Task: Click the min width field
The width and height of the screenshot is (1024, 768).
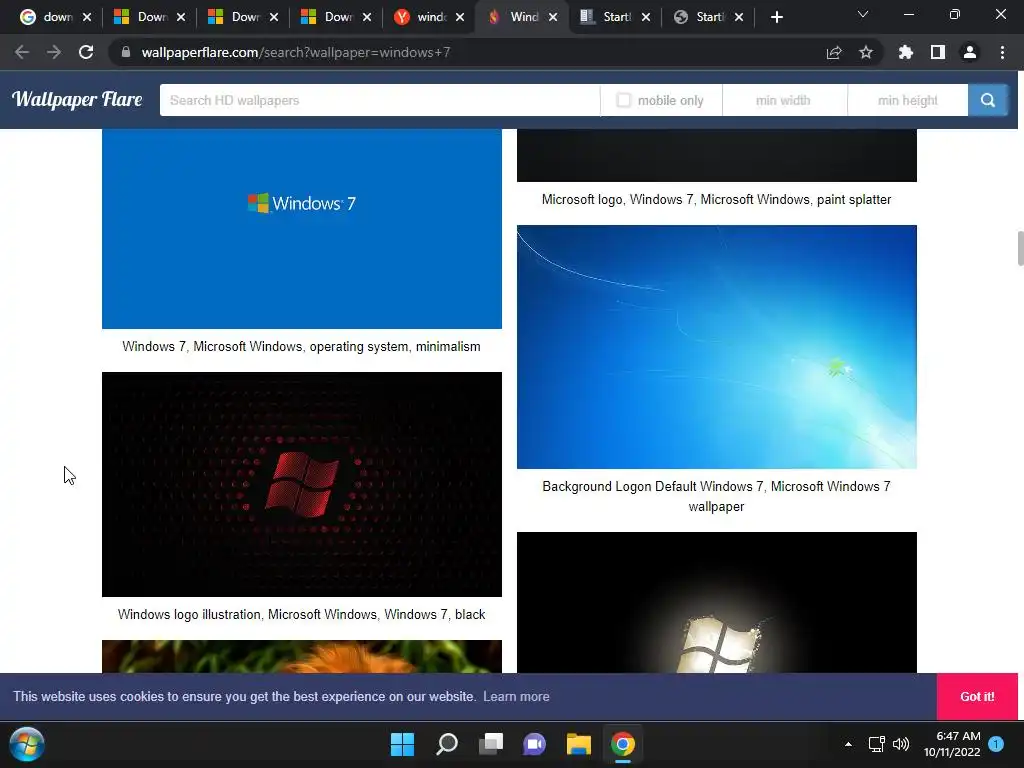Action: click(784, 100)
